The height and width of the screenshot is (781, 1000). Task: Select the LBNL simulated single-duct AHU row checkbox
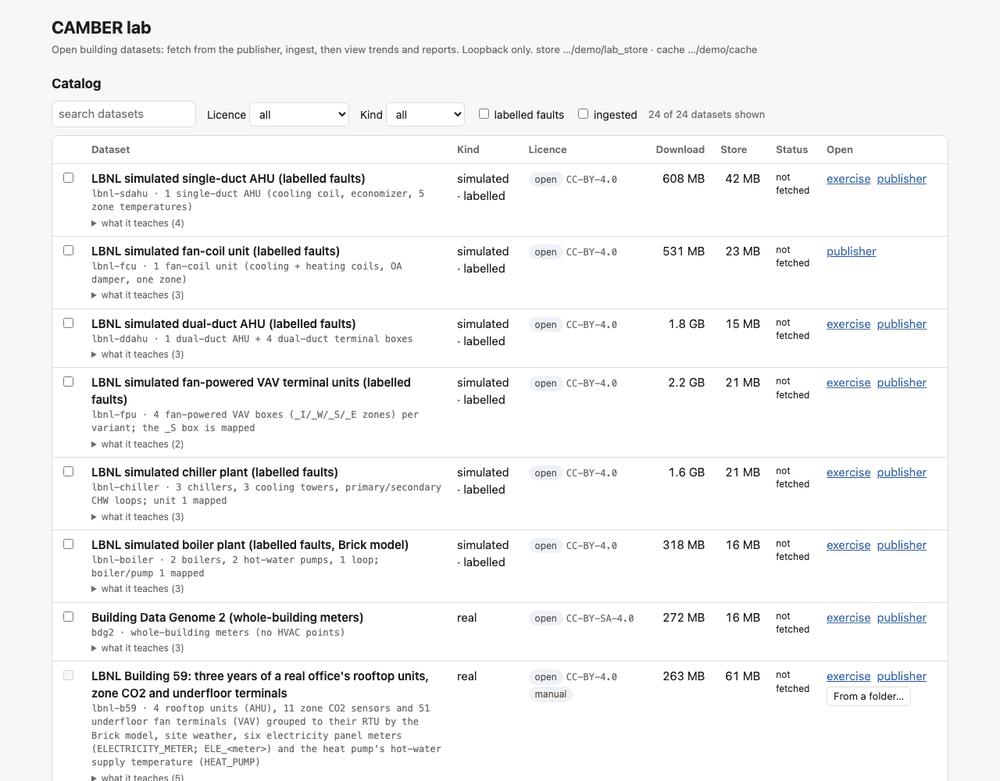tap(68, 178)
